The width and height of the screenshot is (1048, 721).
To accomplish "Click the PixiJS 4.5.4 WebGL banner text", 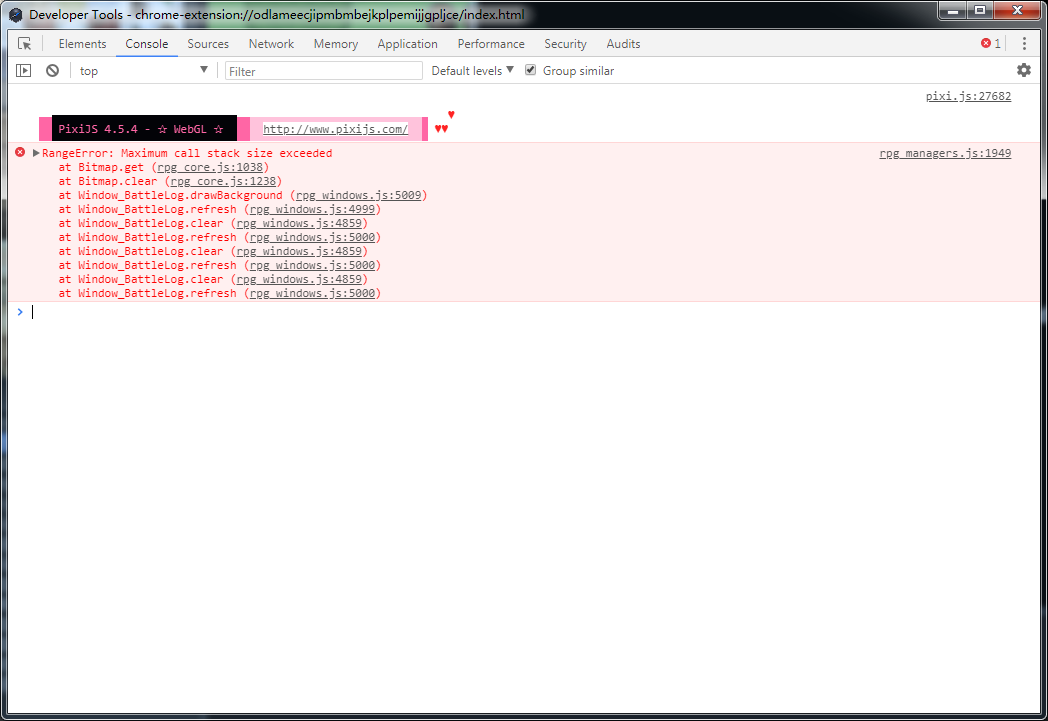I will pyautogui.click(x=141, y=129).
